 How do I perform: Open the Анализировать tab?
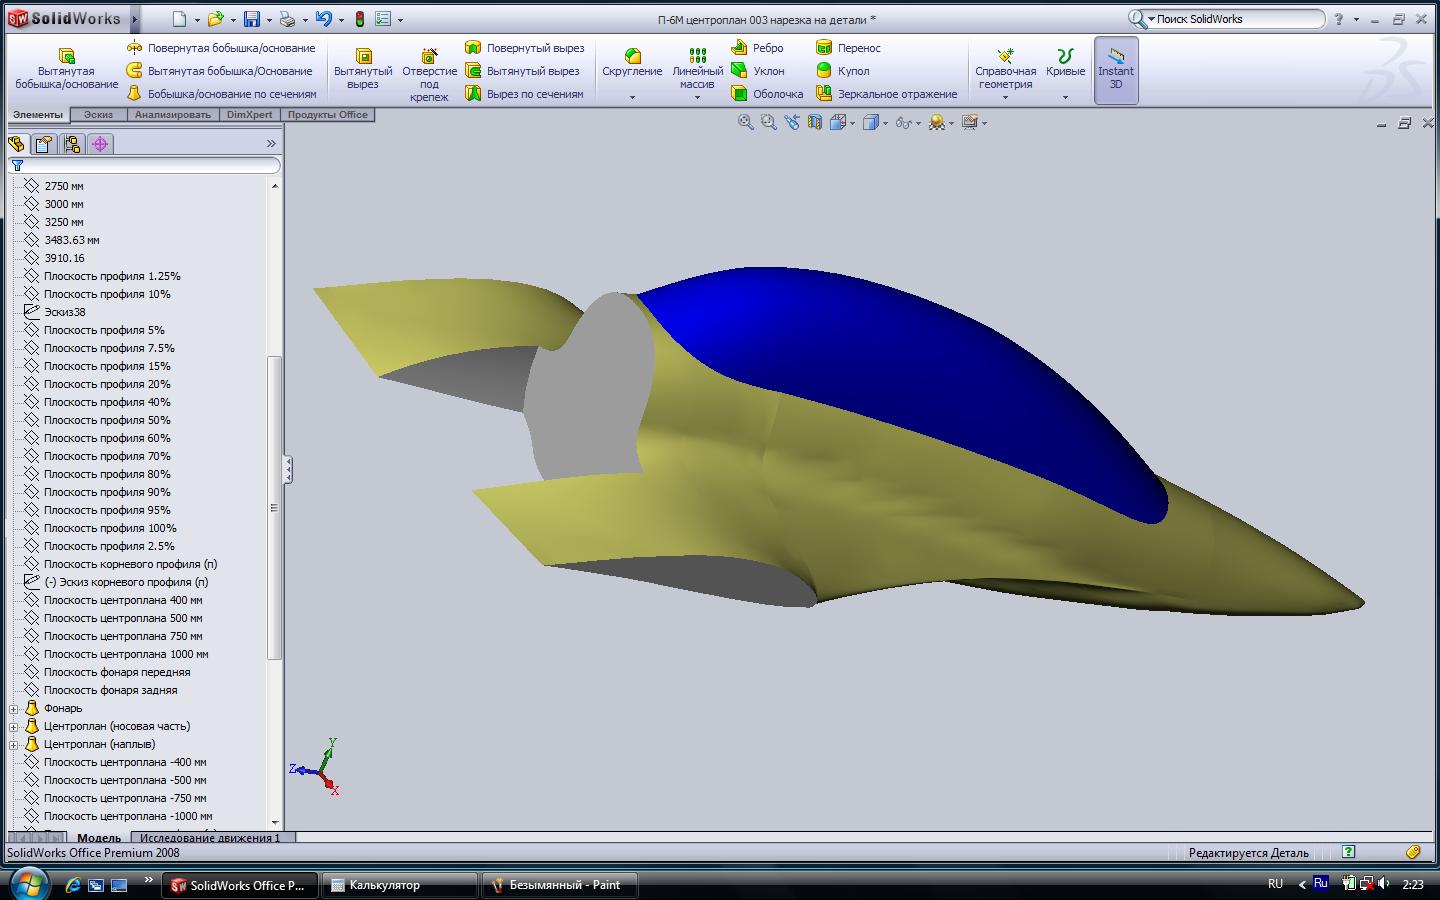coord(173,115)
